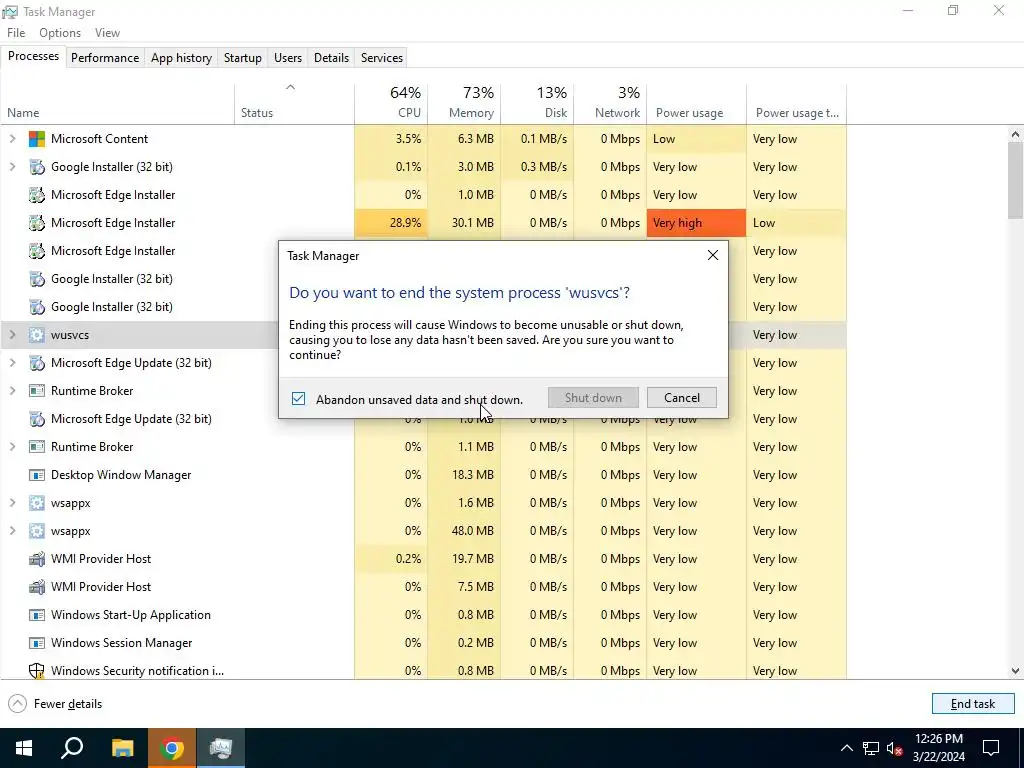Click the process list scrollbar thumb
This screenshot has height=768, width=1024.
1015,180
